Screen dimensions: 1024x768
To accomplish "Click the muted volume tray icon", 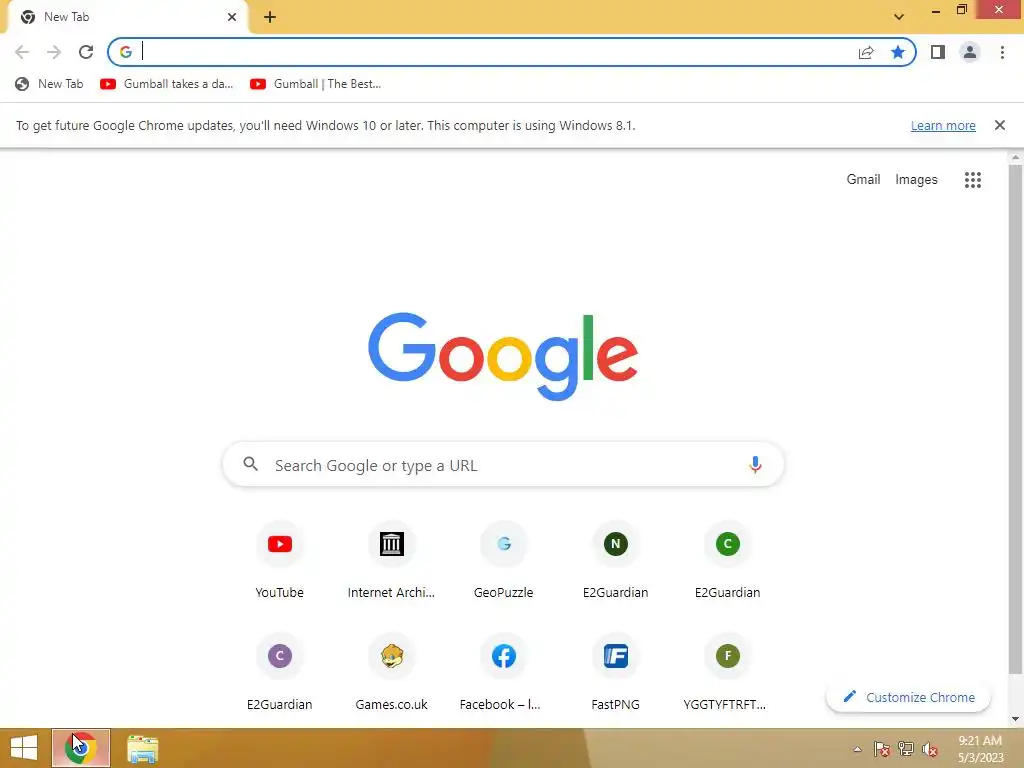I will [x=929, y=749].
